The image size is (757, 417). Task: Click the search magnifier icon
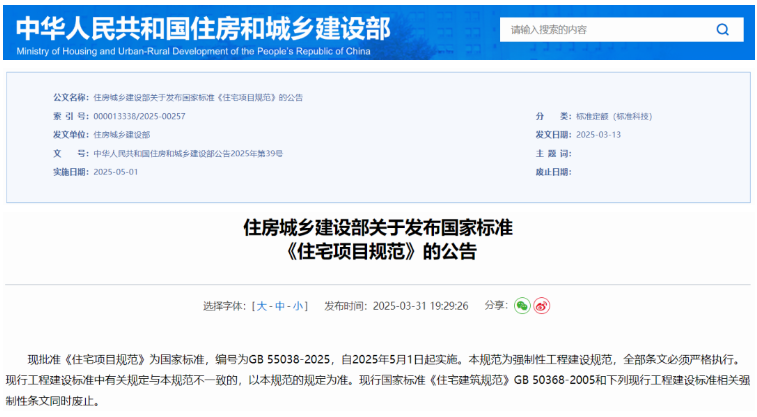click(x=722, y=30)
